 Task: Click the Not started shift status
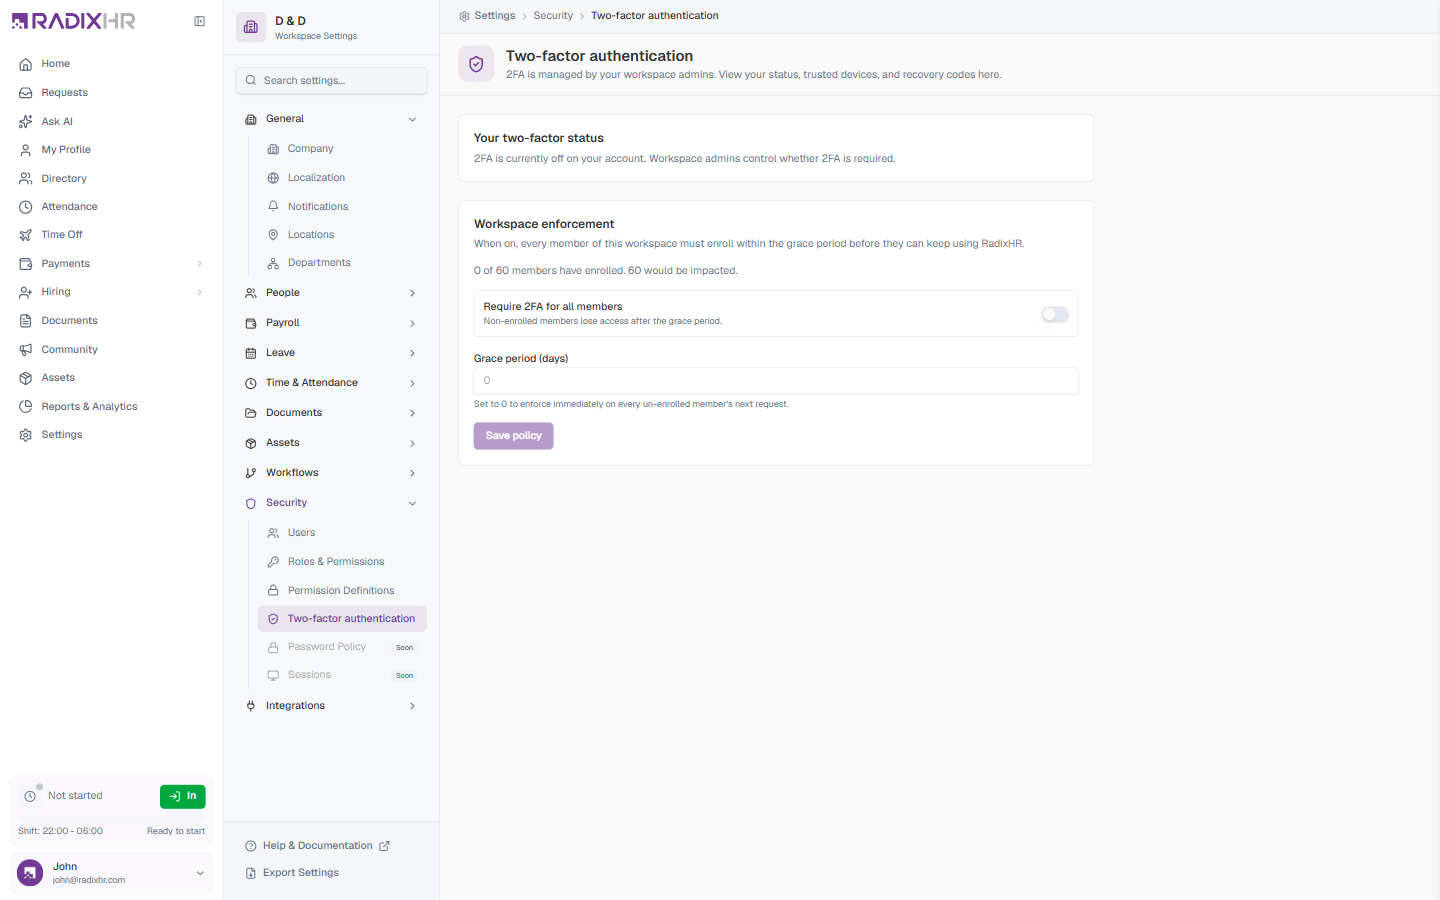coord(75,796)
